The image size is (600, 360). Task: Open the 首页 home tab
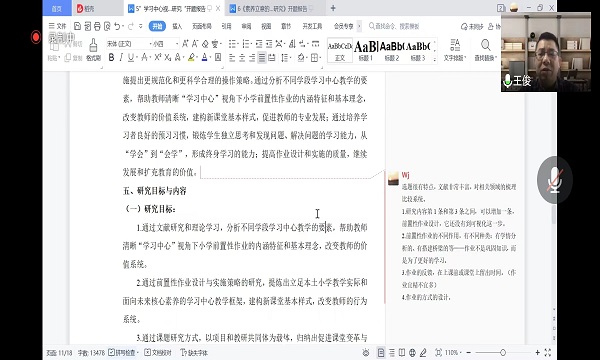pyautogui.click(x=57, y=8)
